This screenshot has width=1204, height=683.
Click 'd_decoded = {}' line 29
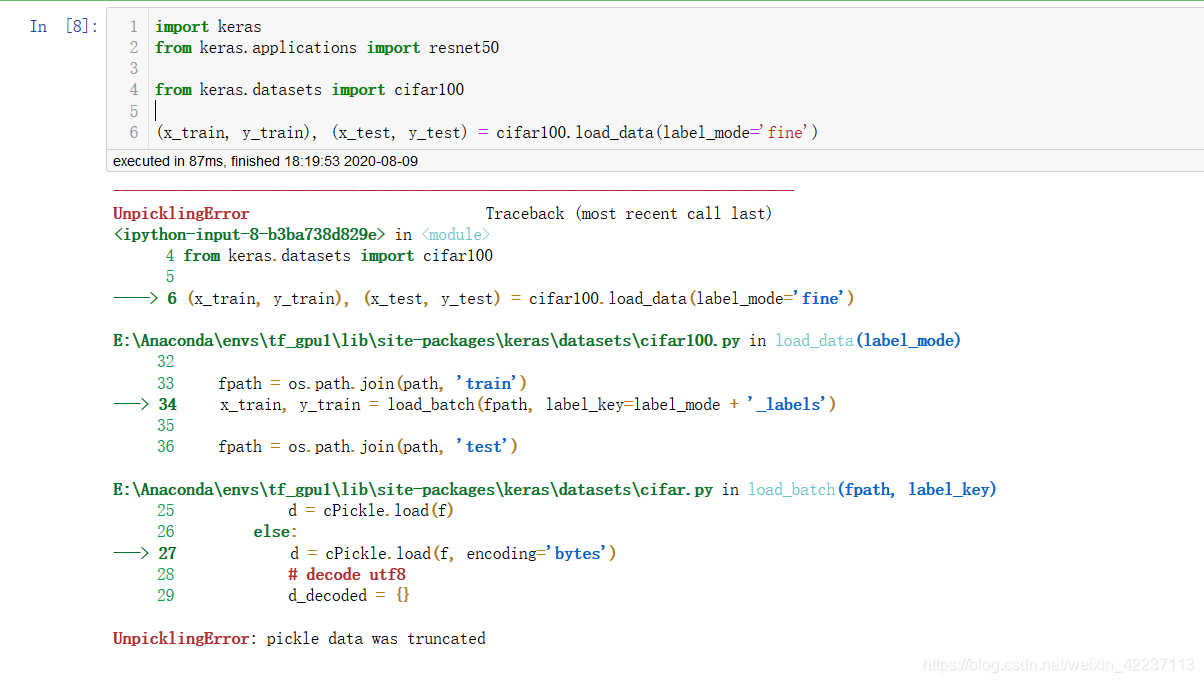tap(349, 596)
